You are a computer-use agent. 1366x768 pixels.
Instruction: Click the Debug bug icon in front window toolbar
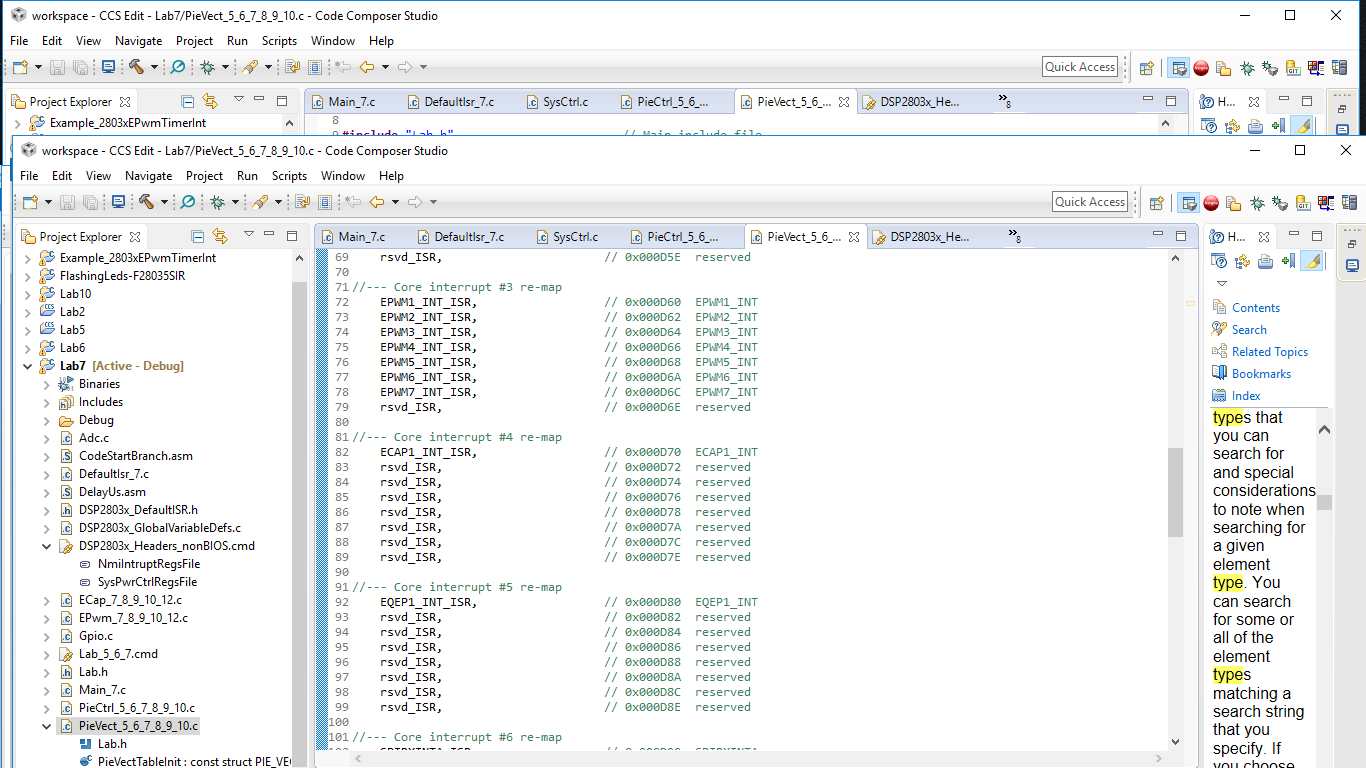pyautogui.click(x=217, y=202)
